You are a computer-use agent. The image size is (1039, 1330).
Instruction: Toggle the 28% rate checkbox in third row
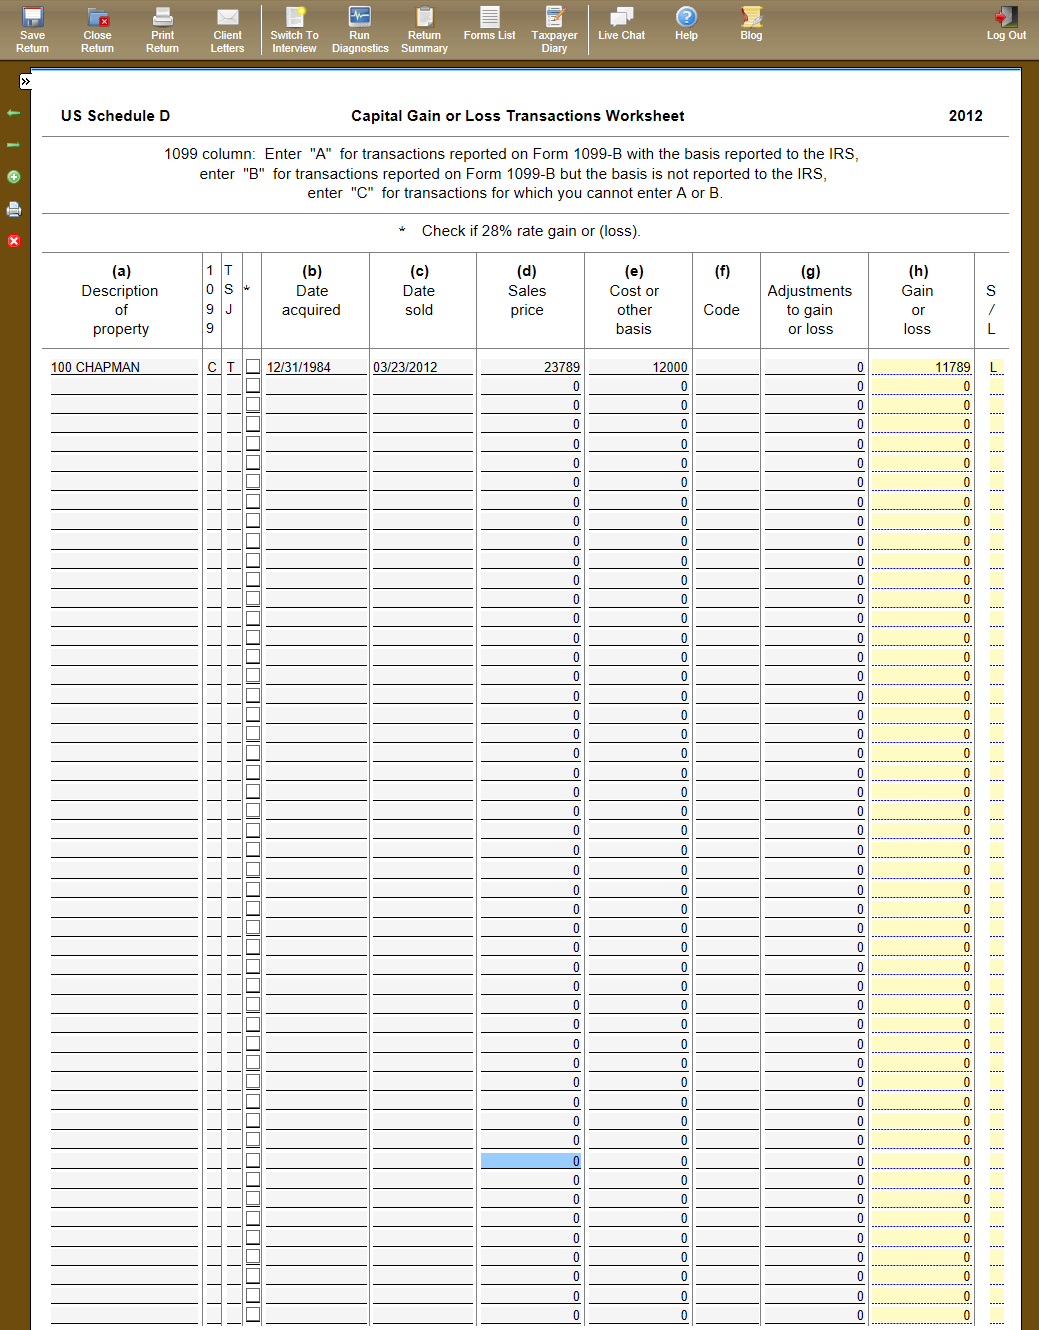point(253,405)
